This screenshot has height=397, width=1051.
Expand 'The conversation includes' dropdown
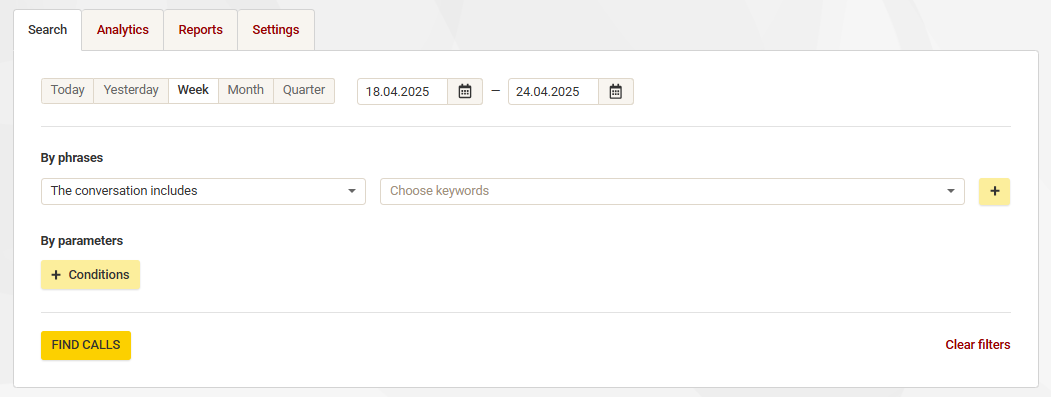click(203, 191)
